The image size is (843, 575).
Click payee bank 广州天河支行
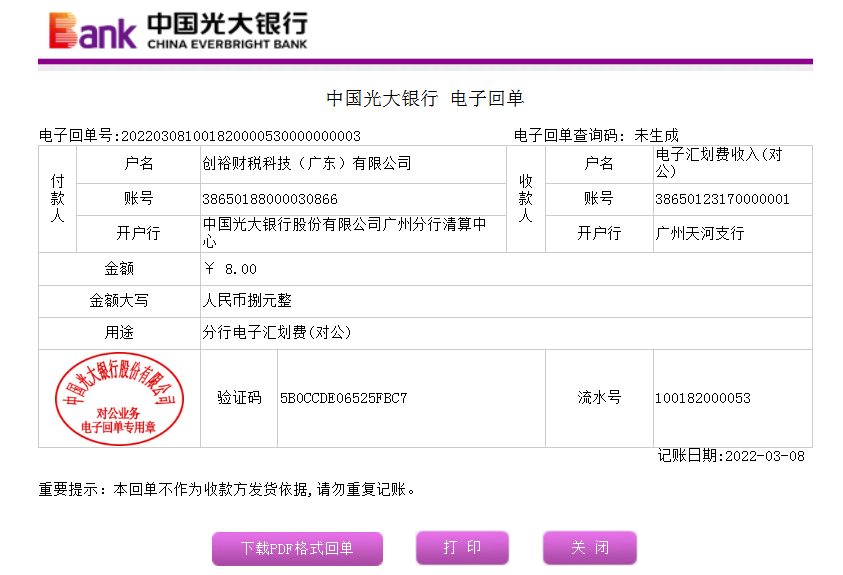coord(699,233)
